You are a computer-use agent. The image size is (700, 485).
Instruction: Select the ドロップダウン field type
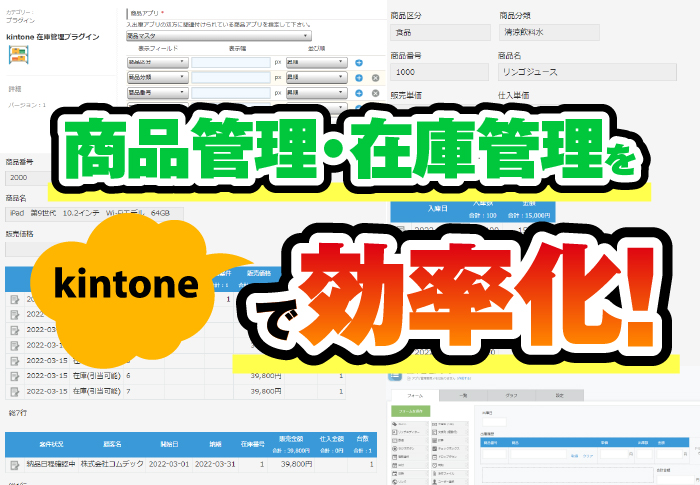click(450, 457)
